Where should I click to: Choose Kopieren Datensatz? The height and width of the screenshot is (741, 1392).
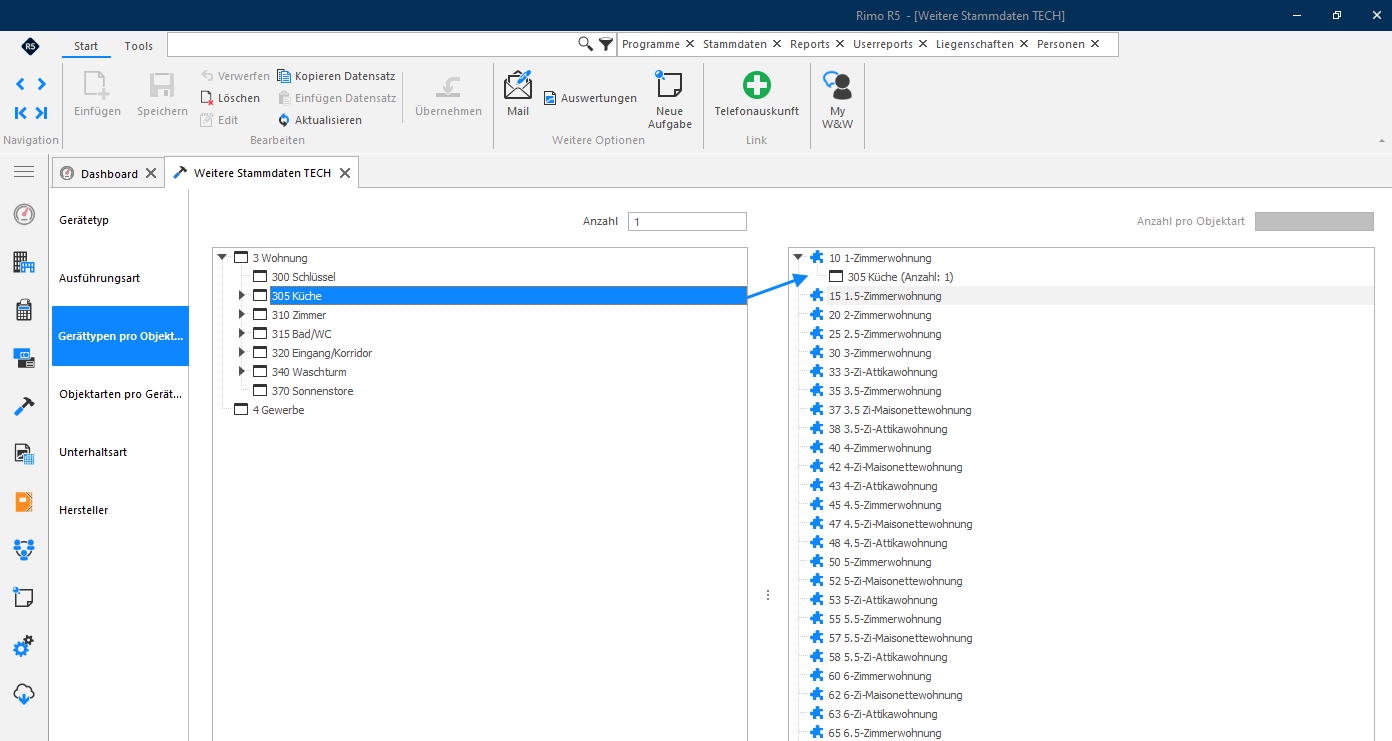coord(336,76)
